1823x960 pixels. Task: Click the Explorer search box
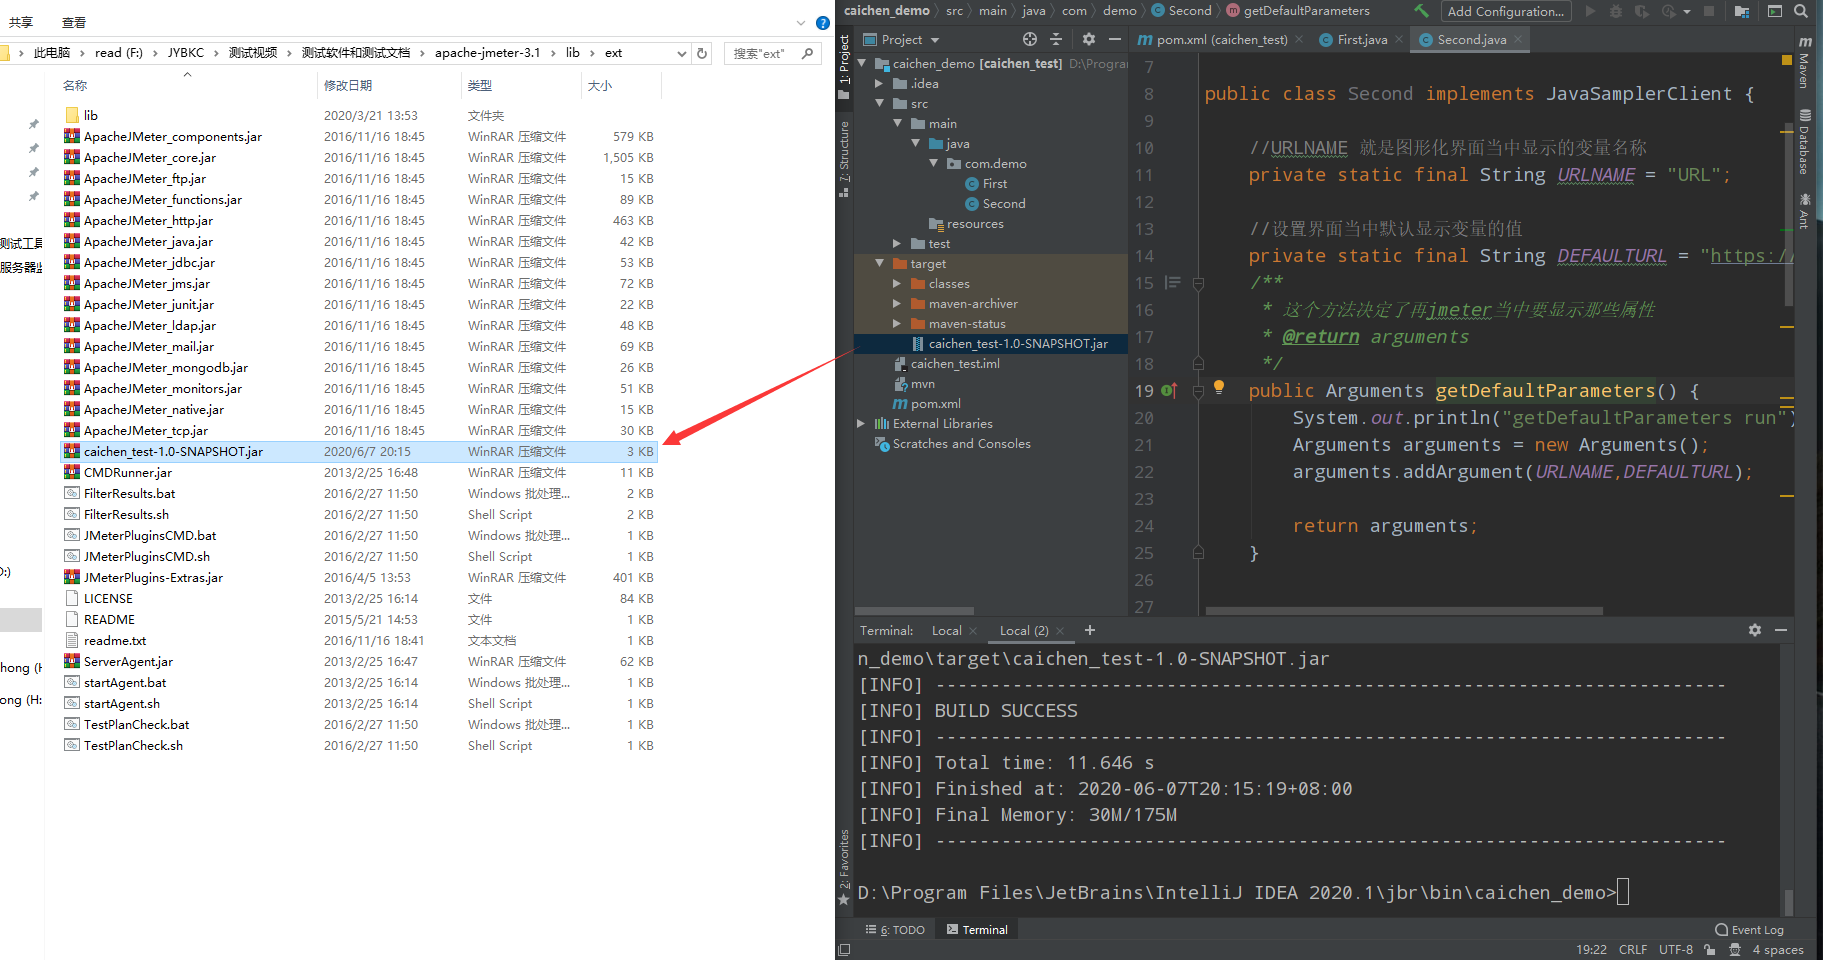772,53
